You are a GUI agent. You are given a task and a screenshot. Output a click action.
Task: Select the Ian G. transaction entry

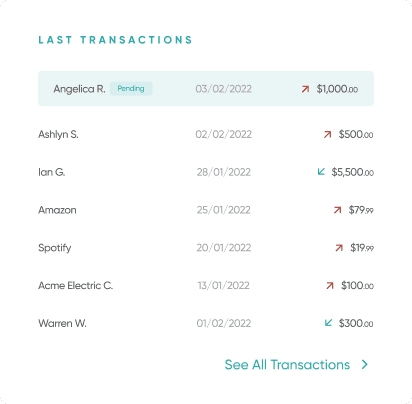206,172
